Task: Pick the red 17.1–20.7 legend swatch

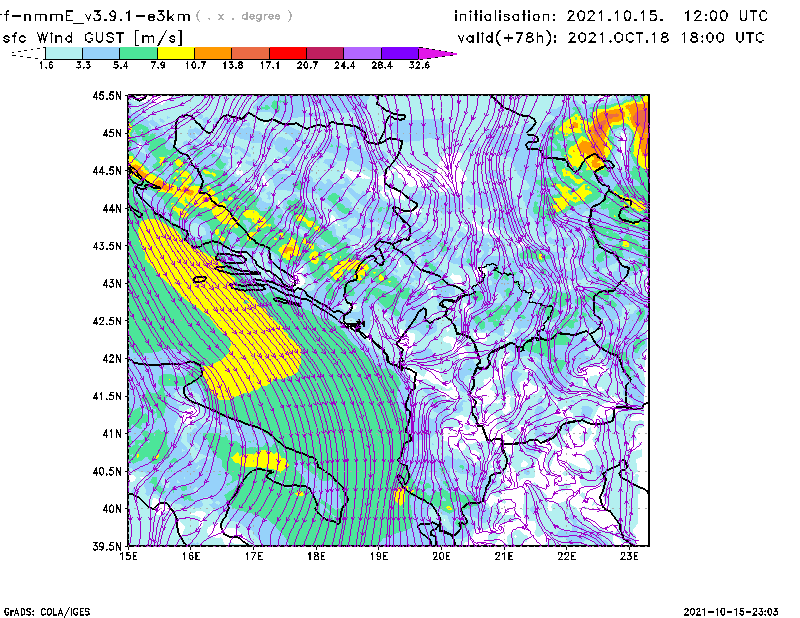Action: pos(289,53)
